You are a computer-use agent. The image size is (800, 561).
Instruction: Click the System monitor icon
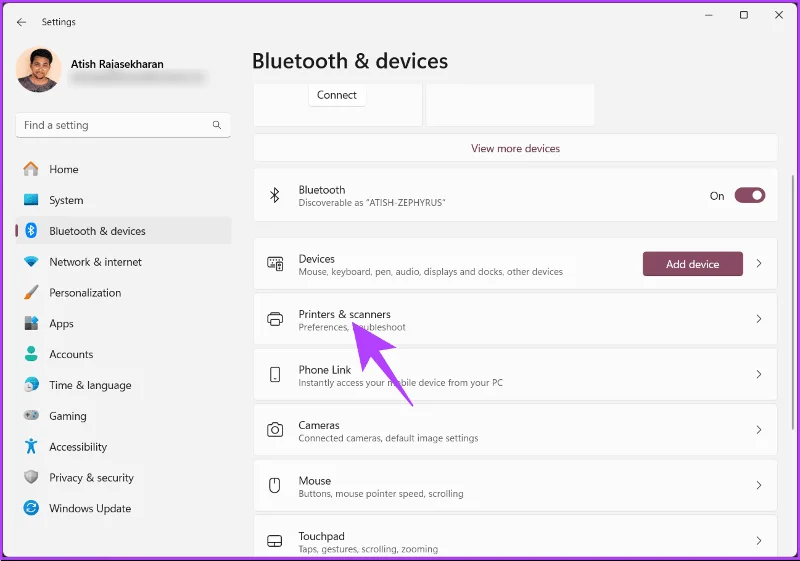pos(31,200)
